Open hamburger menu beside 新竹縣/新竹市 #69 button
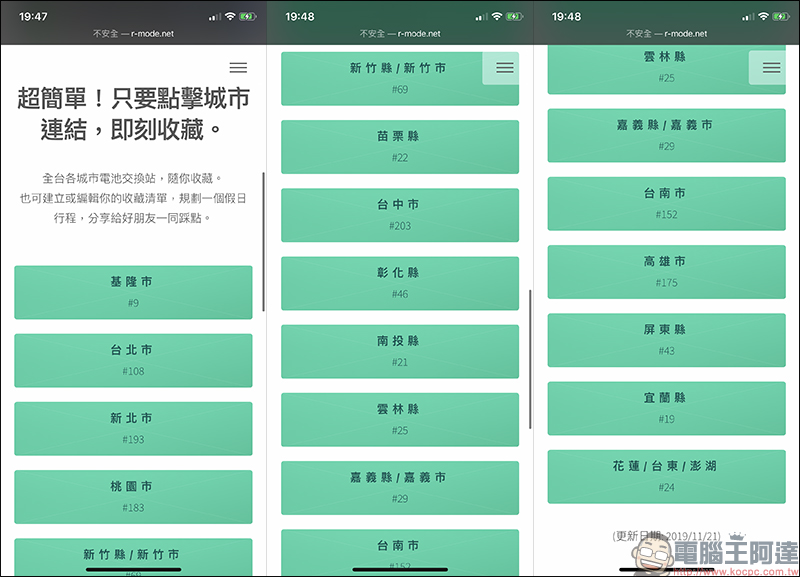Screen dimensions: 800x577 505,68
